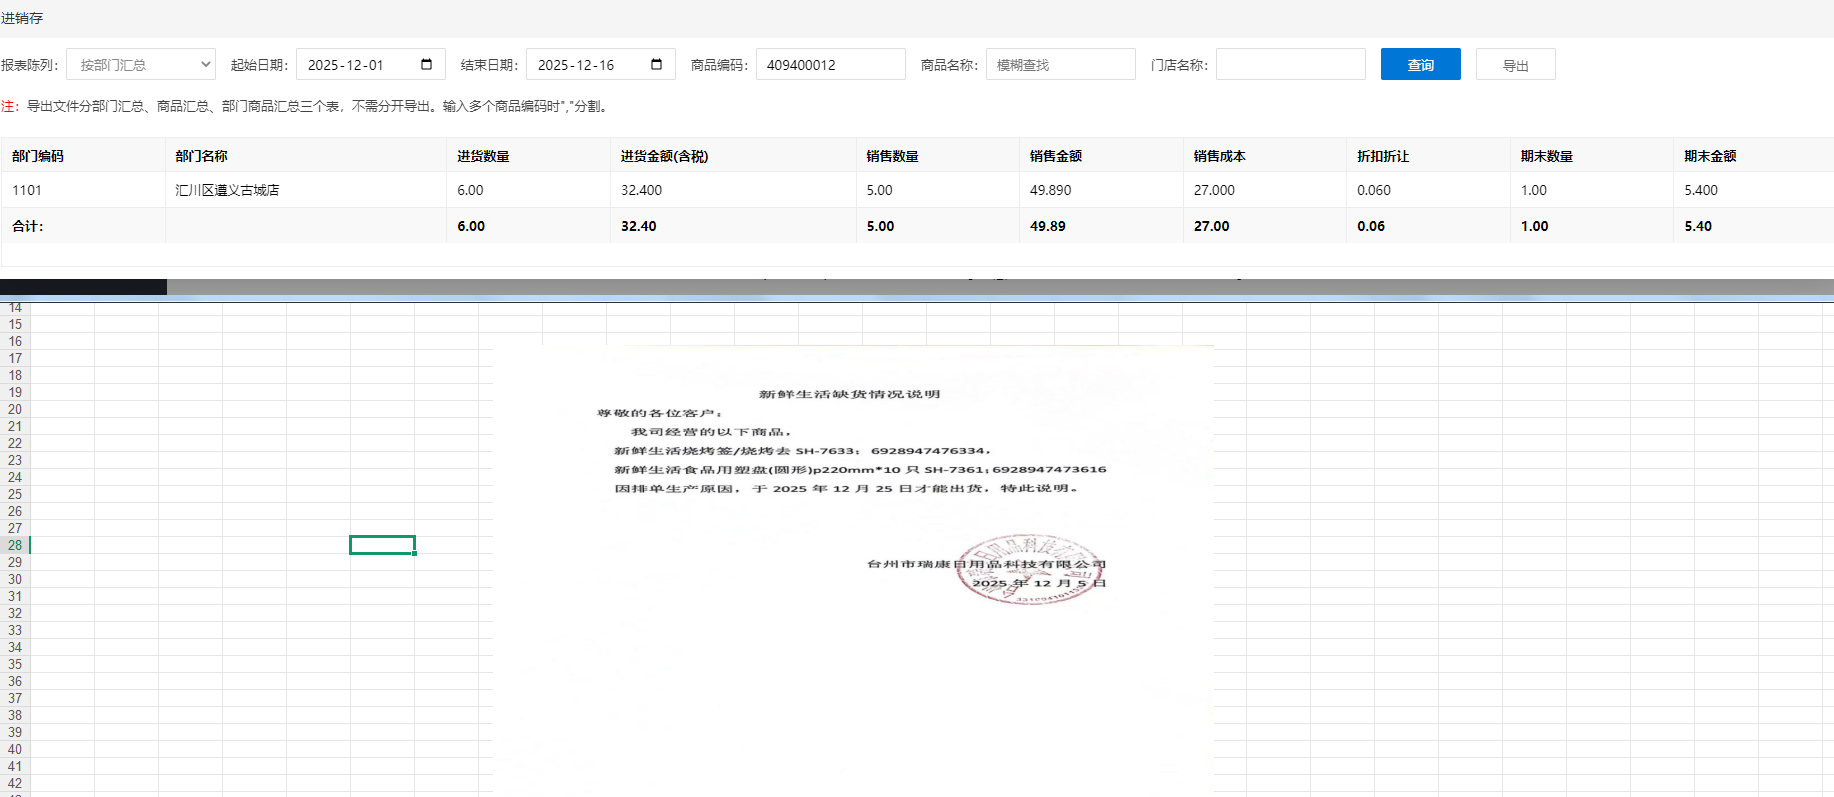1834x797 pixels.
Task: Click the 查询 button
Action: 1420,64
